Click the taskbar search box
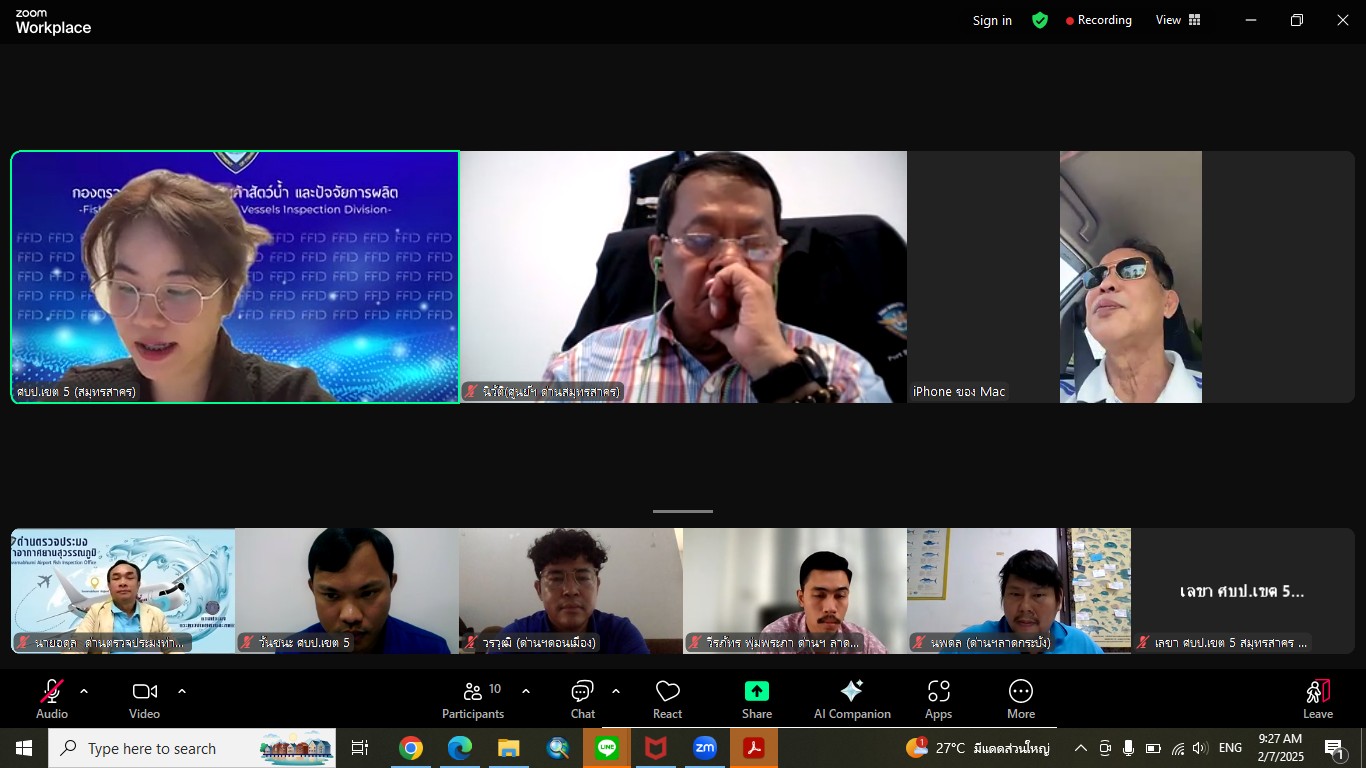The height and width of the screenshot is (768, 1366). pos(192,748)
